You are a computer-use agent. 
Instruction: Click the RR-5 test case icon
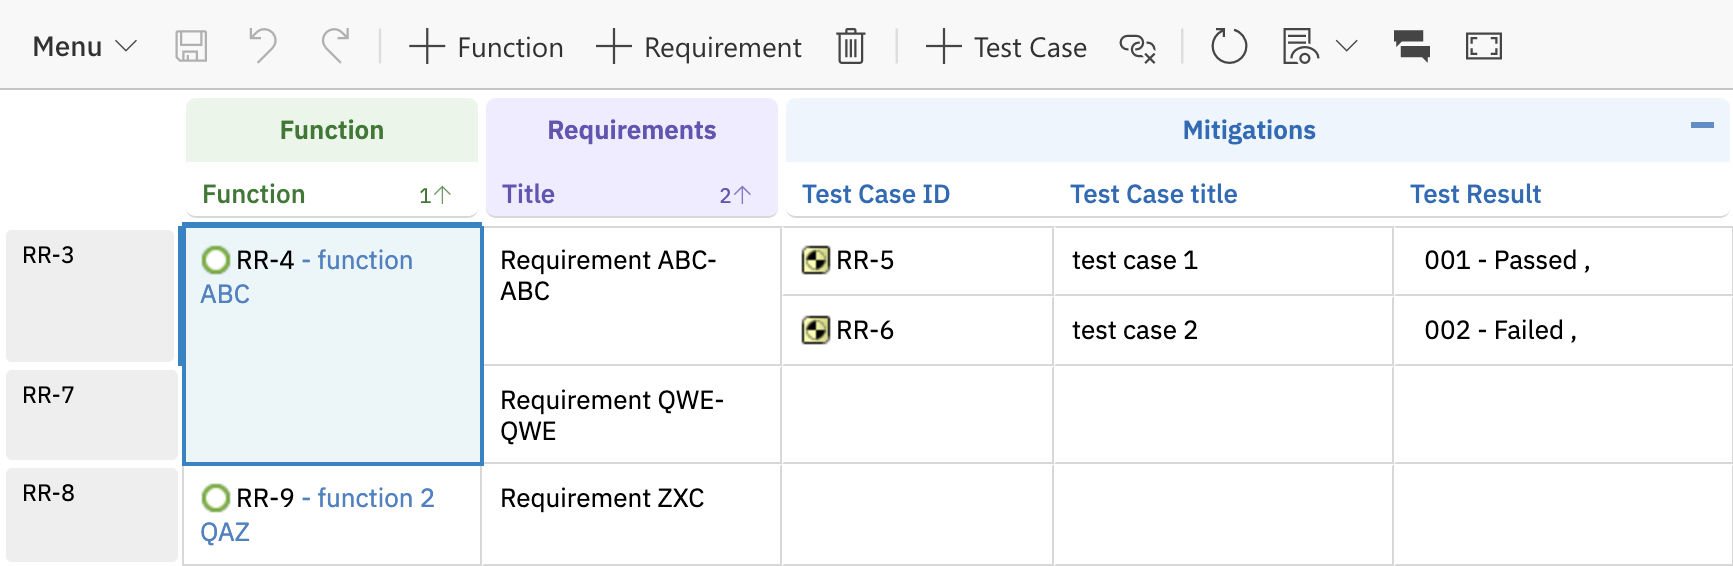click(x=816, y=261)
